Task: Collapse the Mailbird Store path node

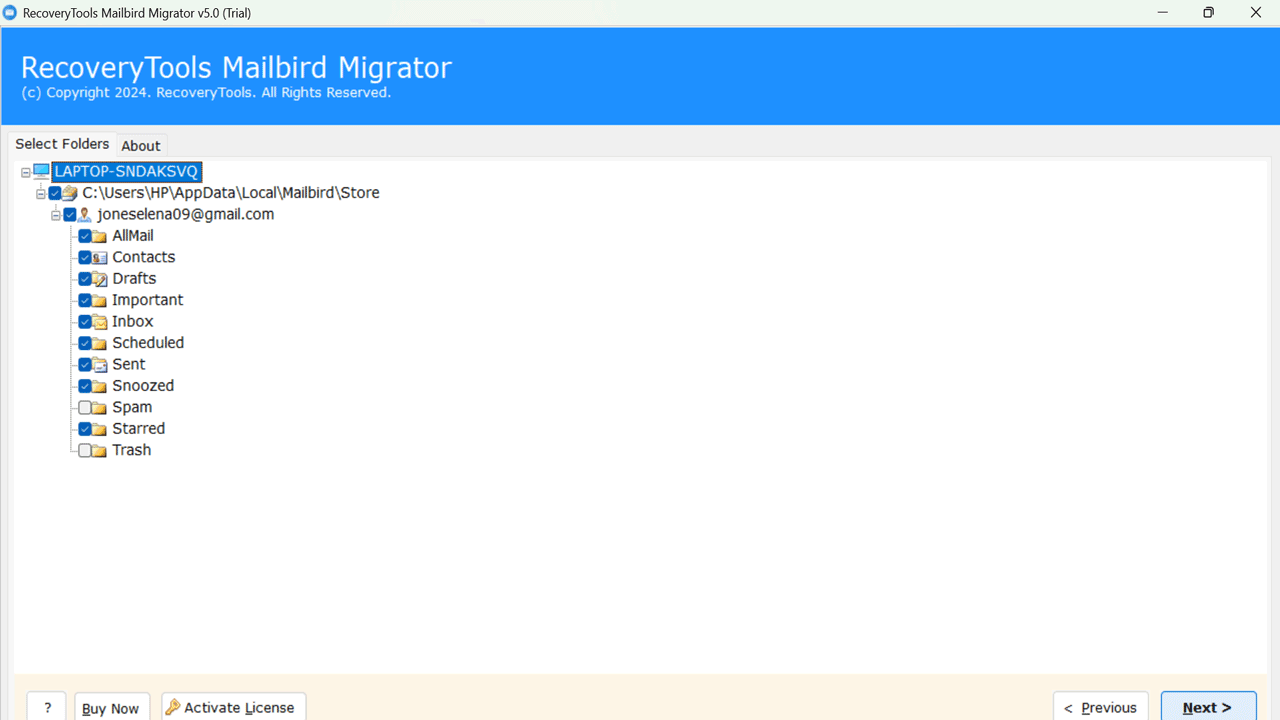Action: [41, 194]
